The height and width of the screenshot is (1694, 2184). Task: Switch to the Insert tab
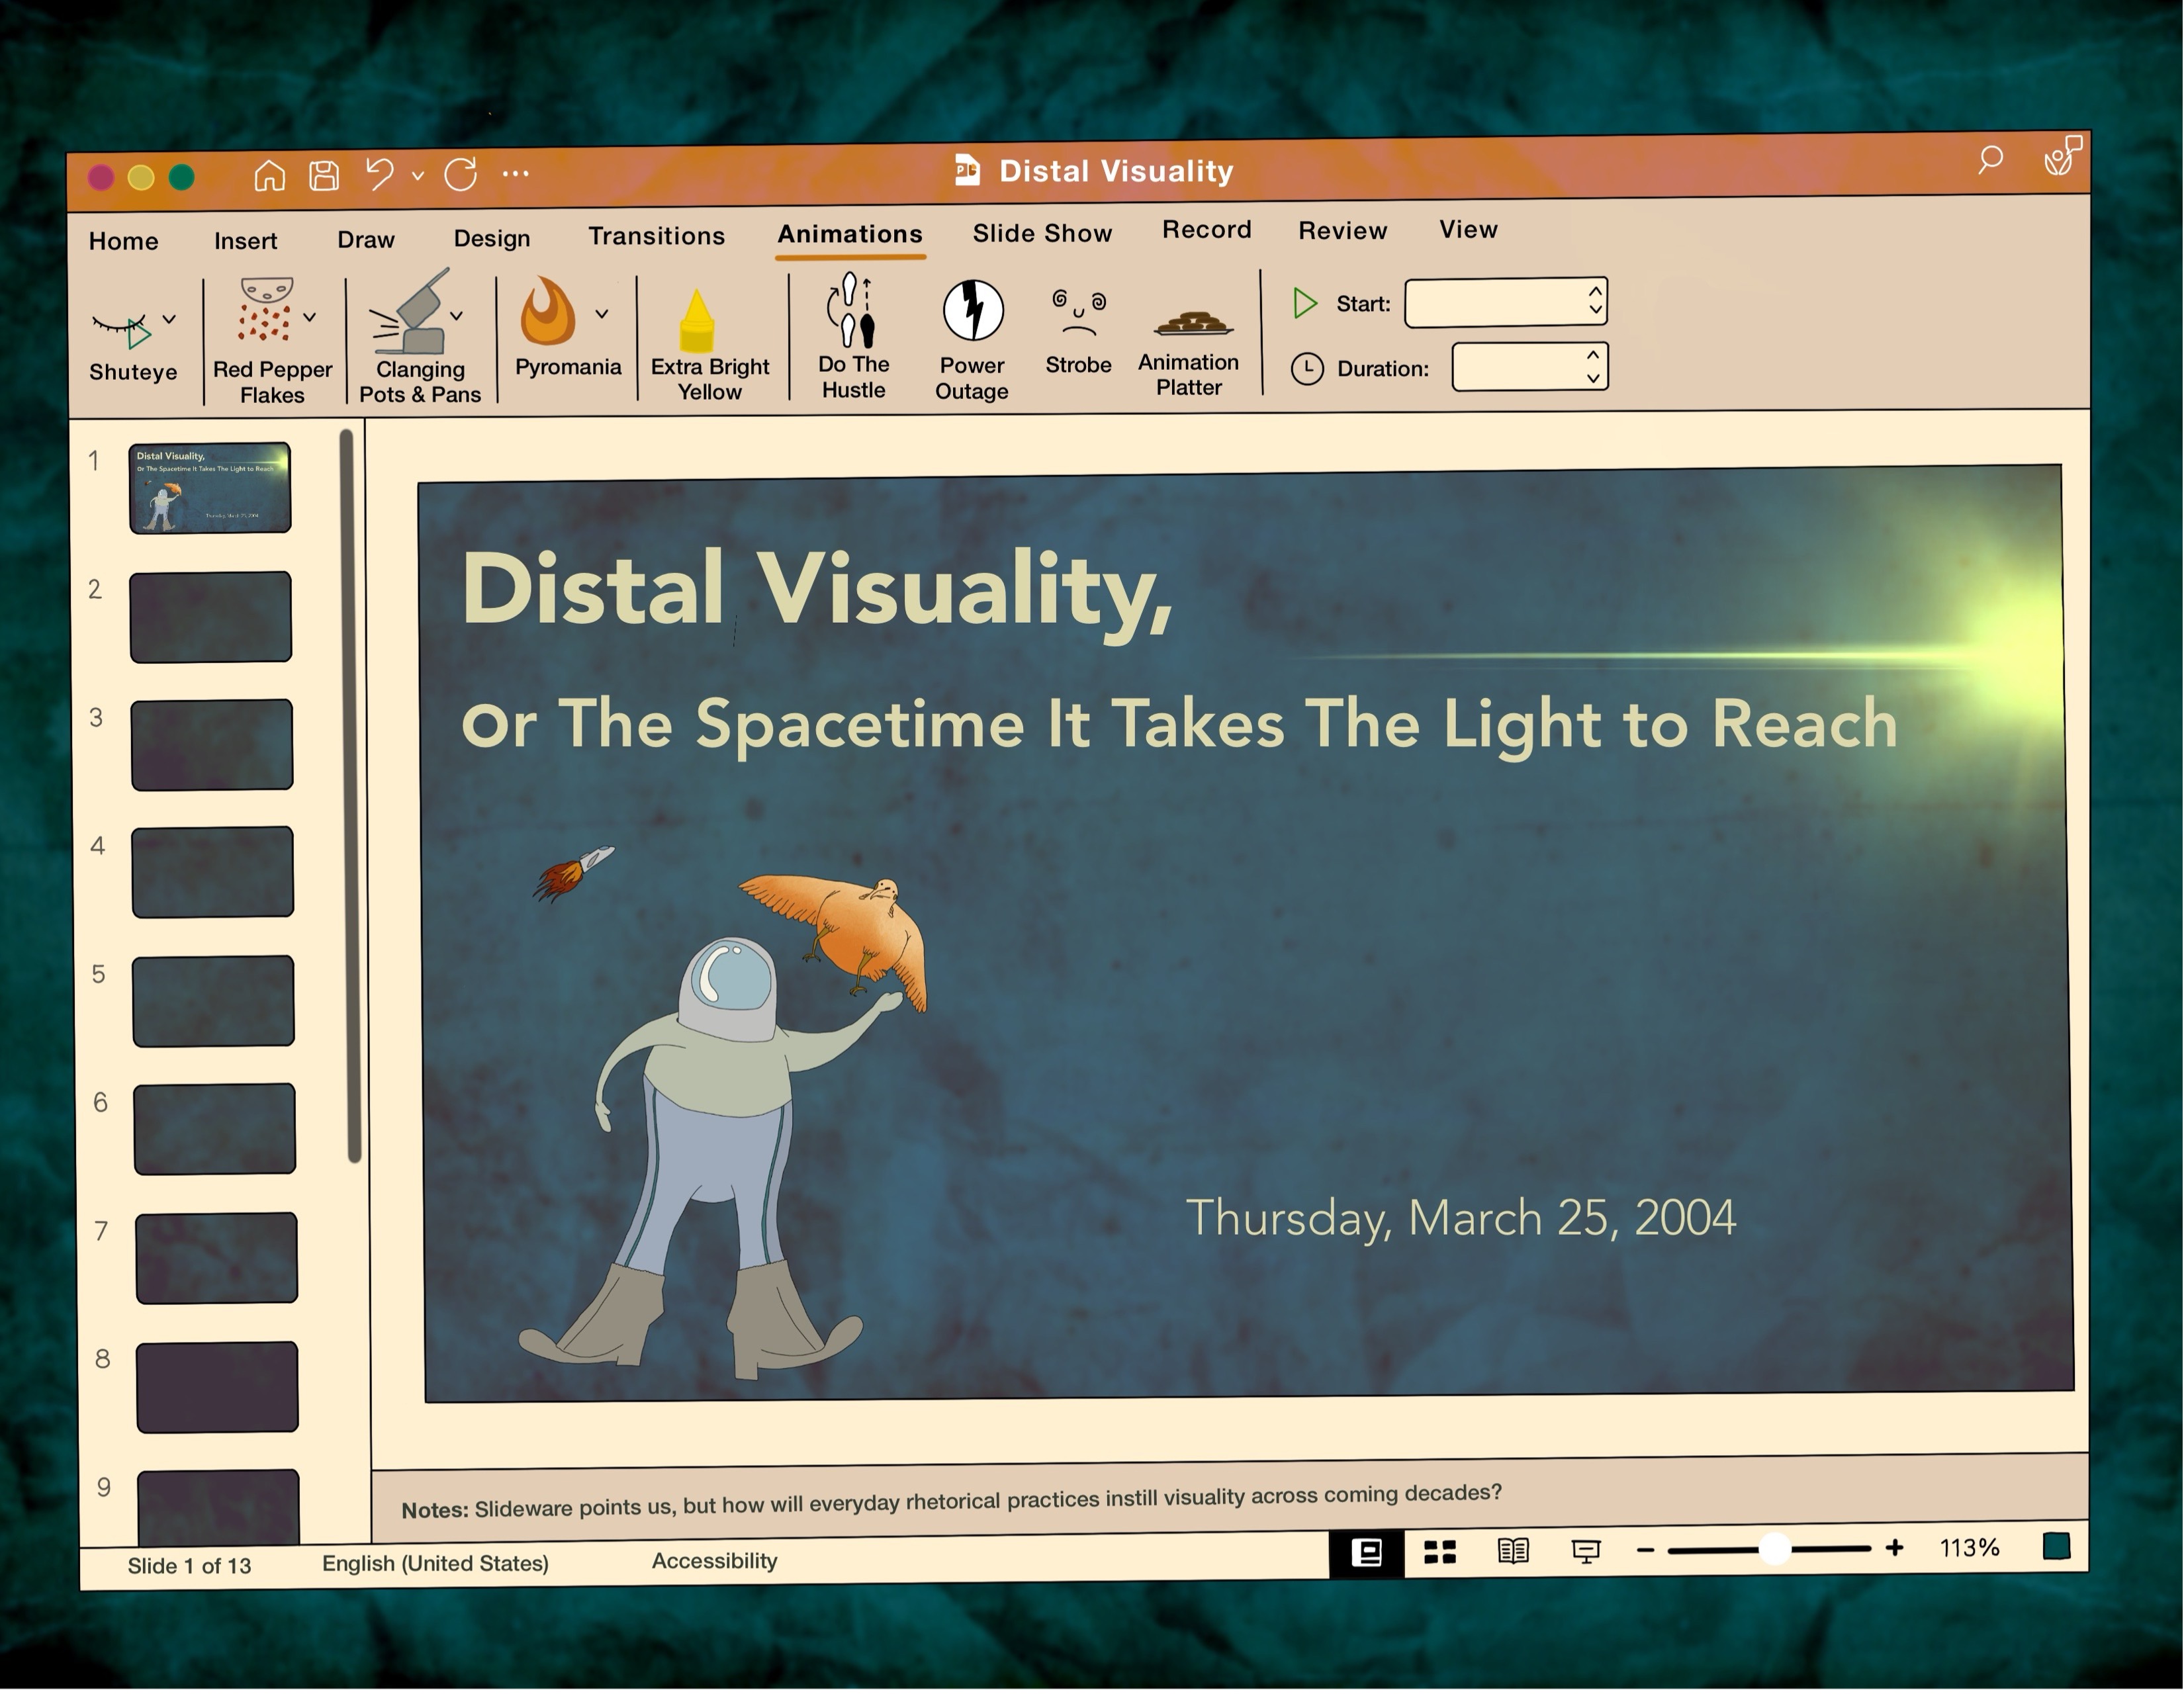click(245, 241)
